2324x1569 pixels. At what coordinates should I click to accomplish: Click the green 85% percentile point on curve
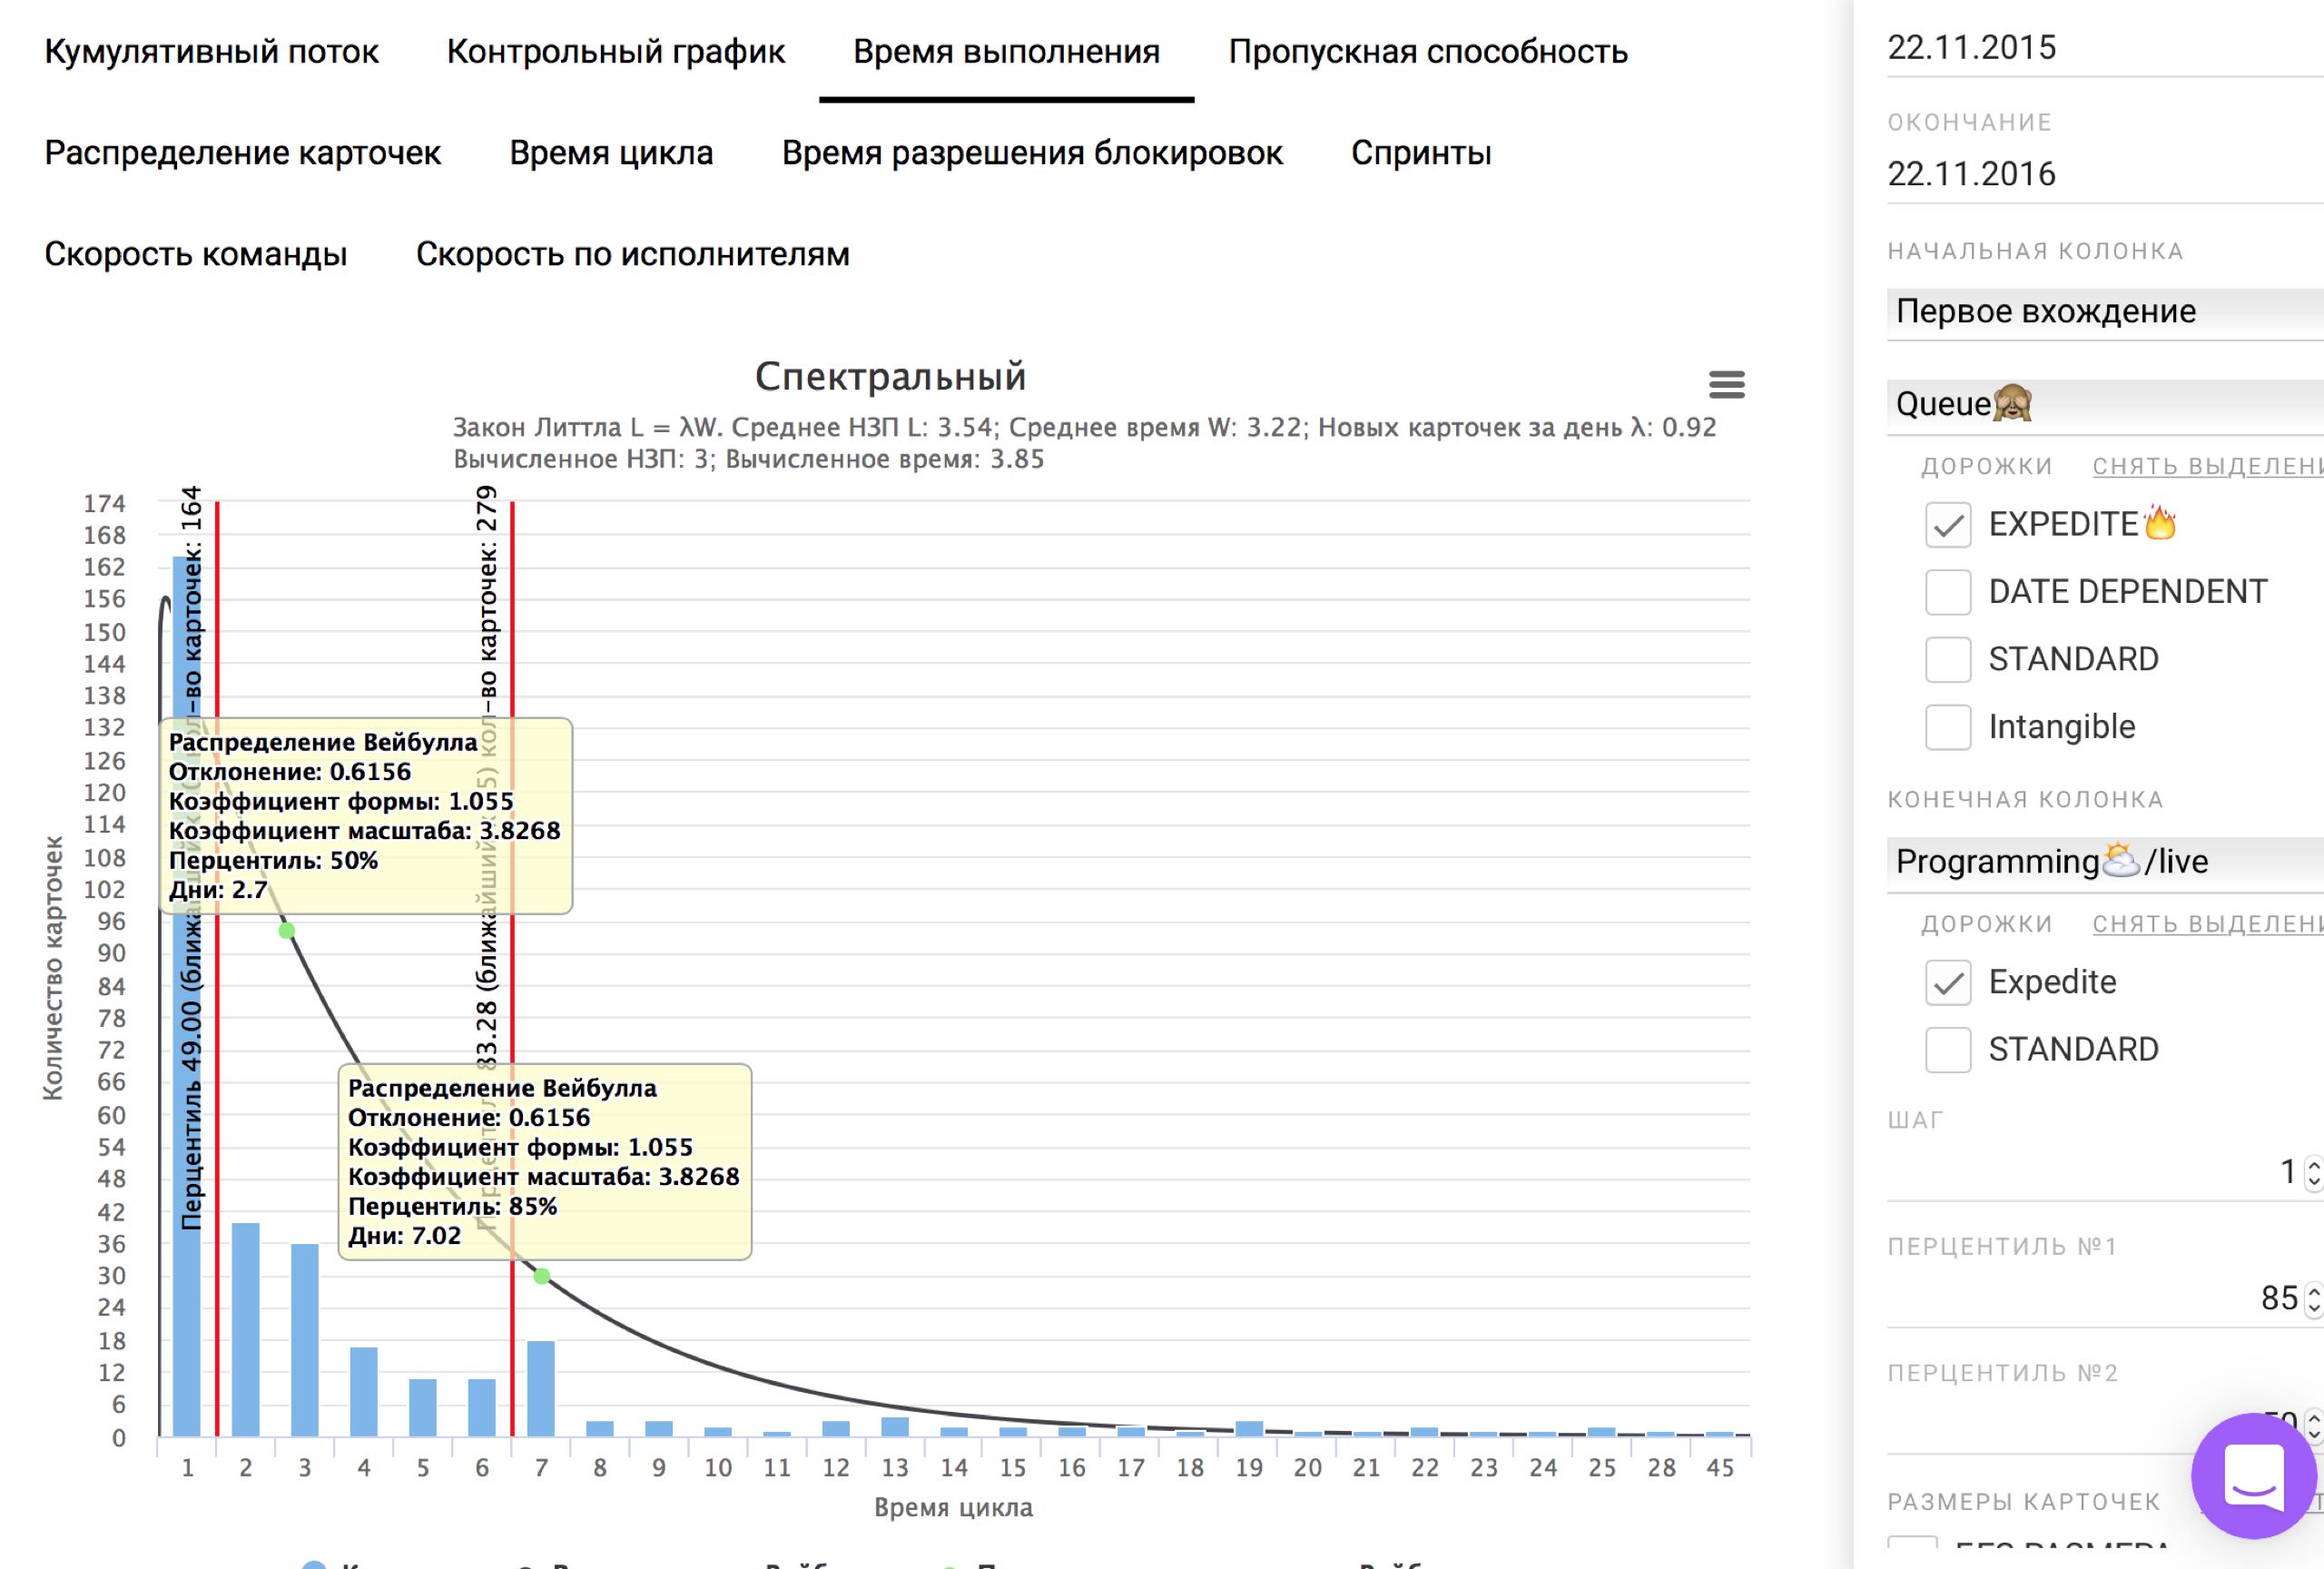[542, 1276]
